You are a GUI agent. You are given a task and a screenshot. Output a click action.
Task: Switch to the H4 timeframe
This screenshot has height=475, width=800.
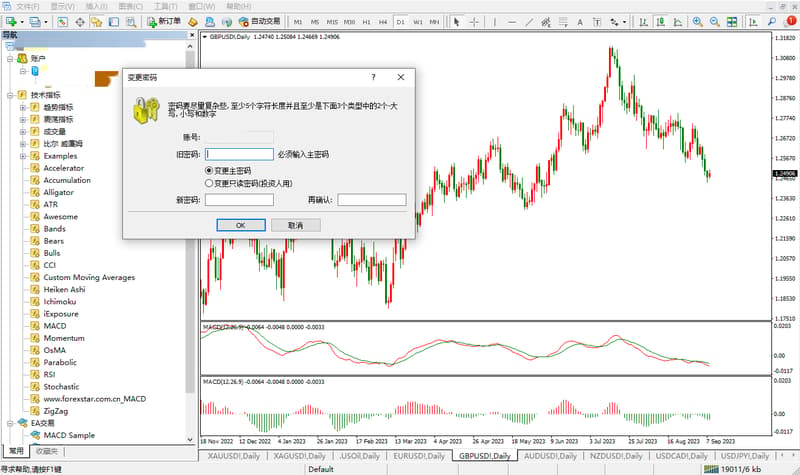point(383,22)
